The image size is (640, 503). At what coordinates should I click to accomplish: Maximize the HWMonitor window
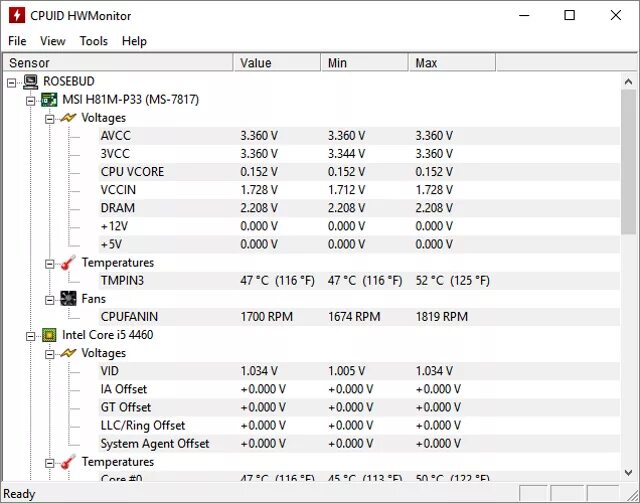pos(569,16)
